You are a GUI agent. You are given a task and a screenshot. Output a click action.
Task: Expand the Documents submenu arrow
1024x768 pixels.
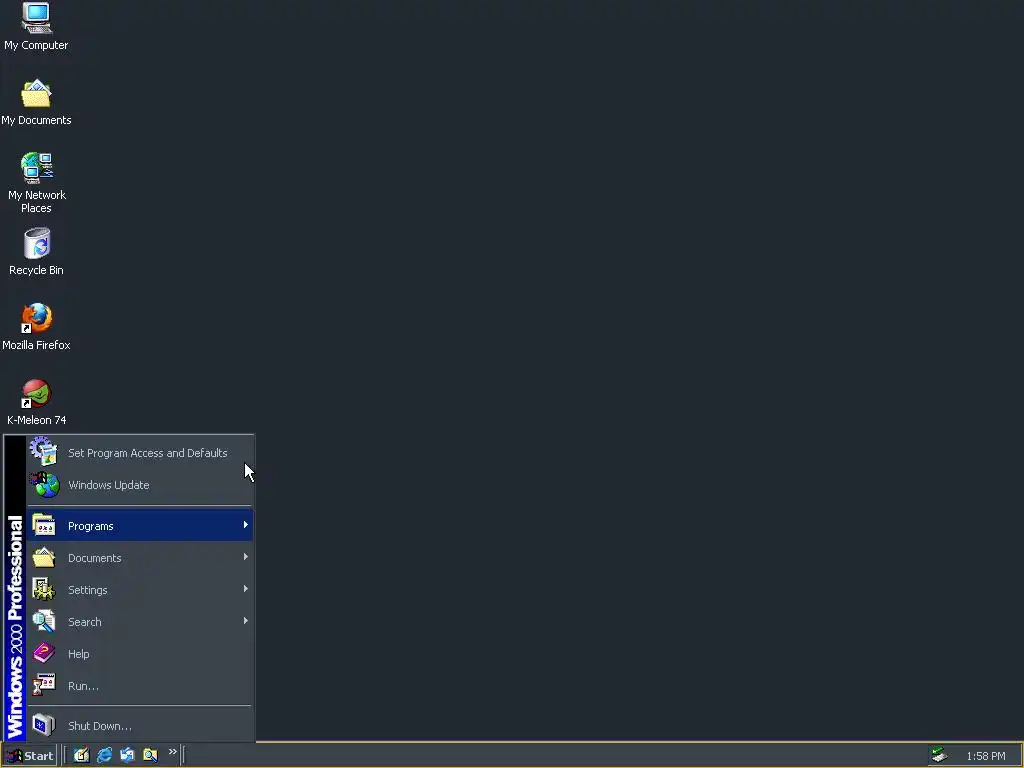246,557
